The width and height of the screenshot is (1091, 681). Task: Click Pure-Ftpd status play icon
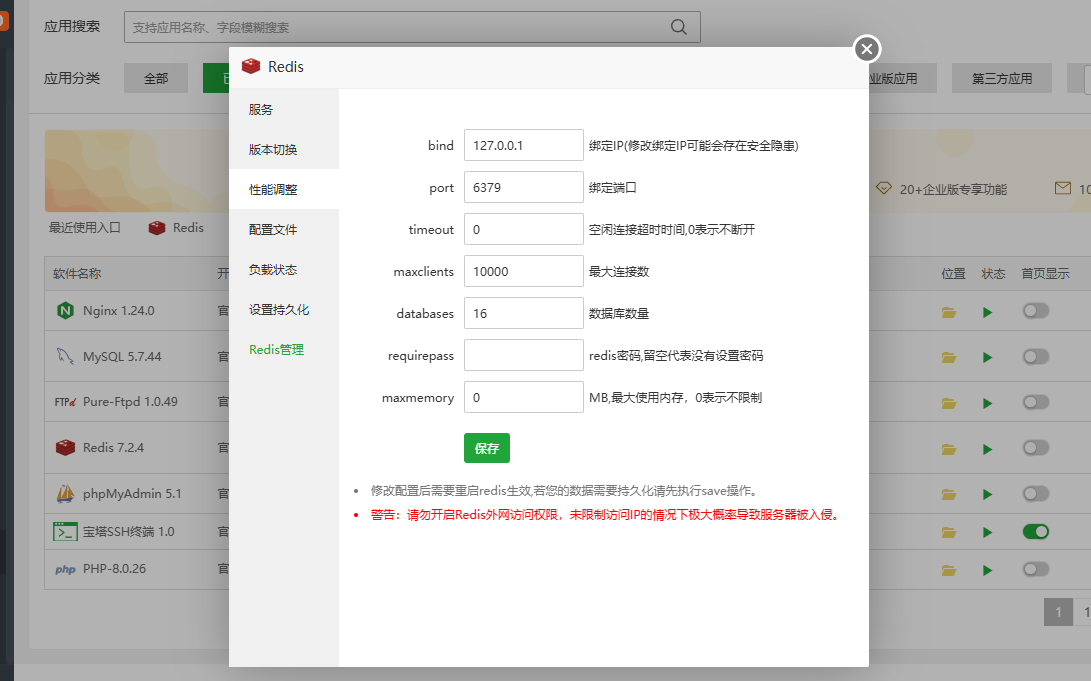pyautogui.click(x=987, y=403)
